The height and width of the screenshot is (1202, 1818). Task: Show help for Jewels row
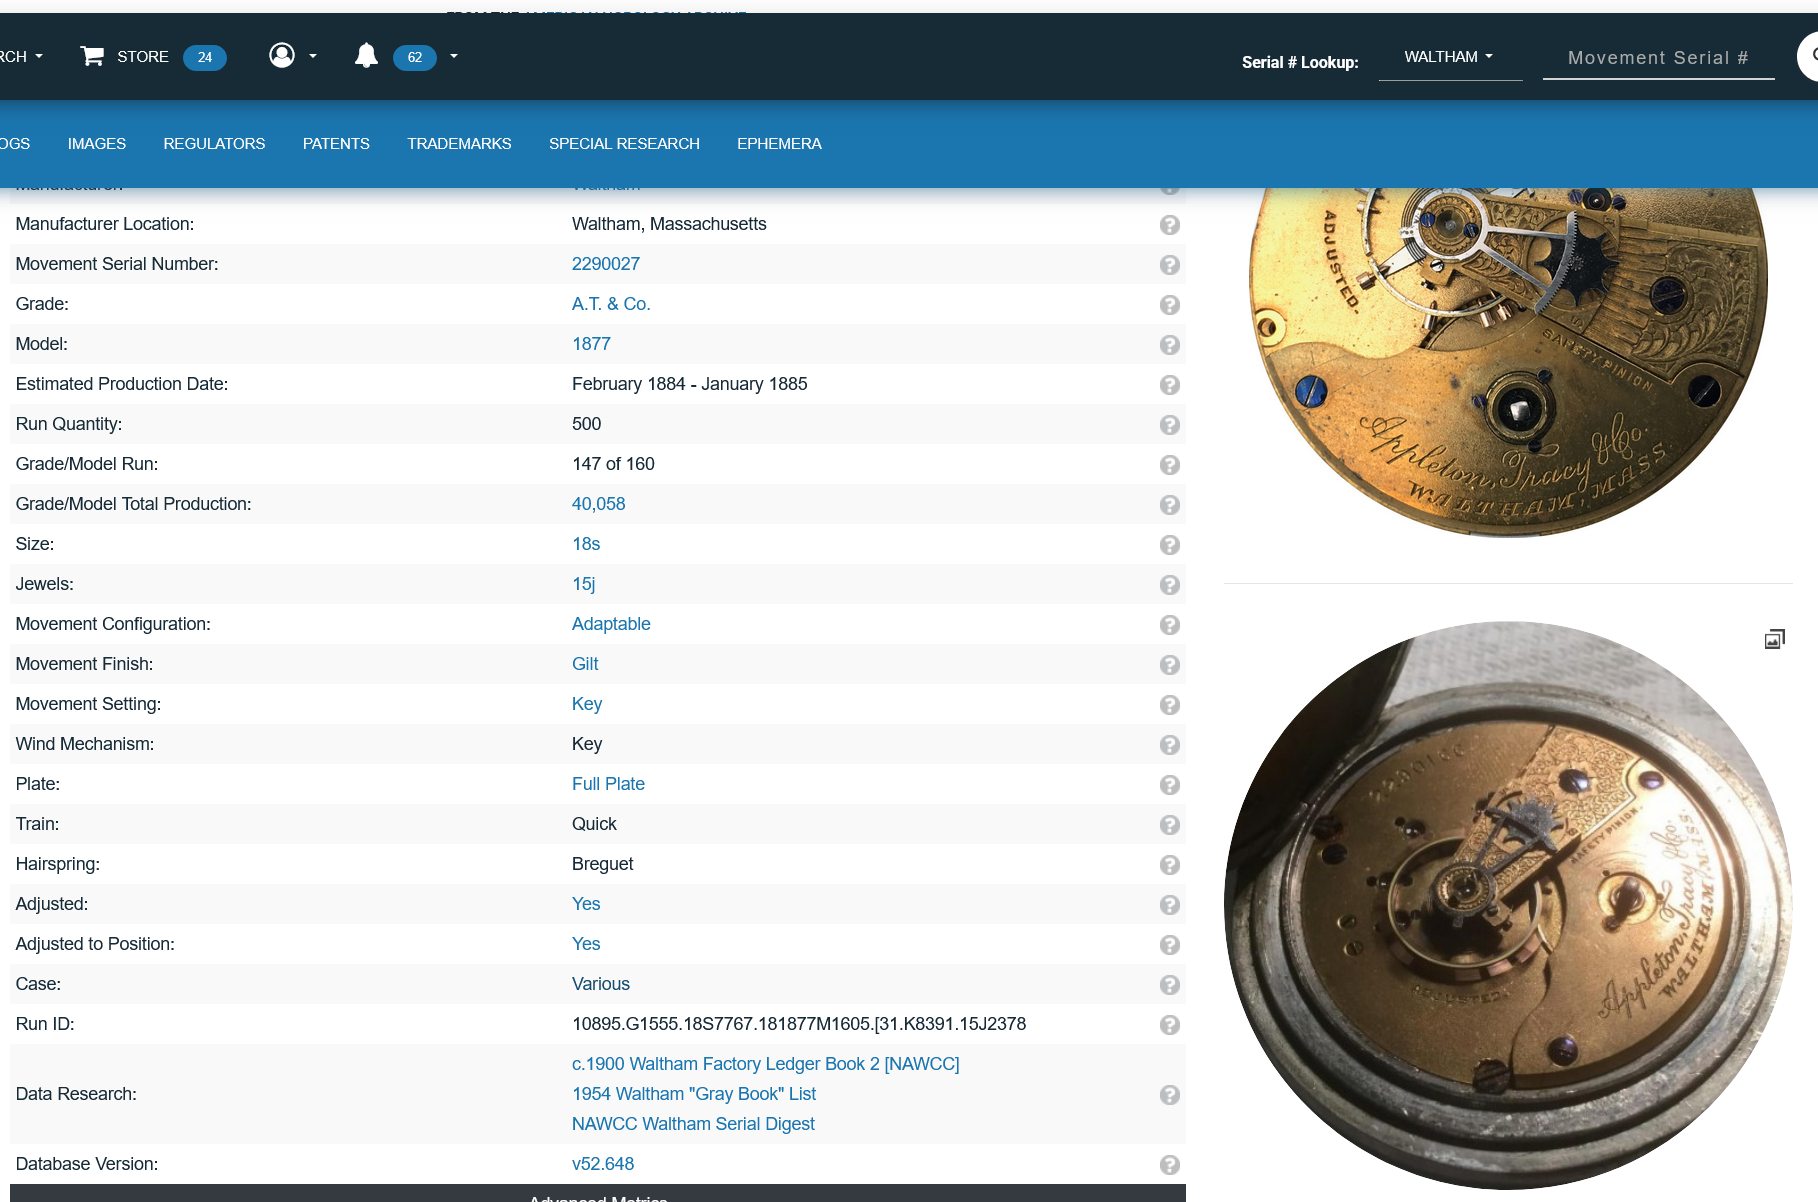(x=1170, y=585)
